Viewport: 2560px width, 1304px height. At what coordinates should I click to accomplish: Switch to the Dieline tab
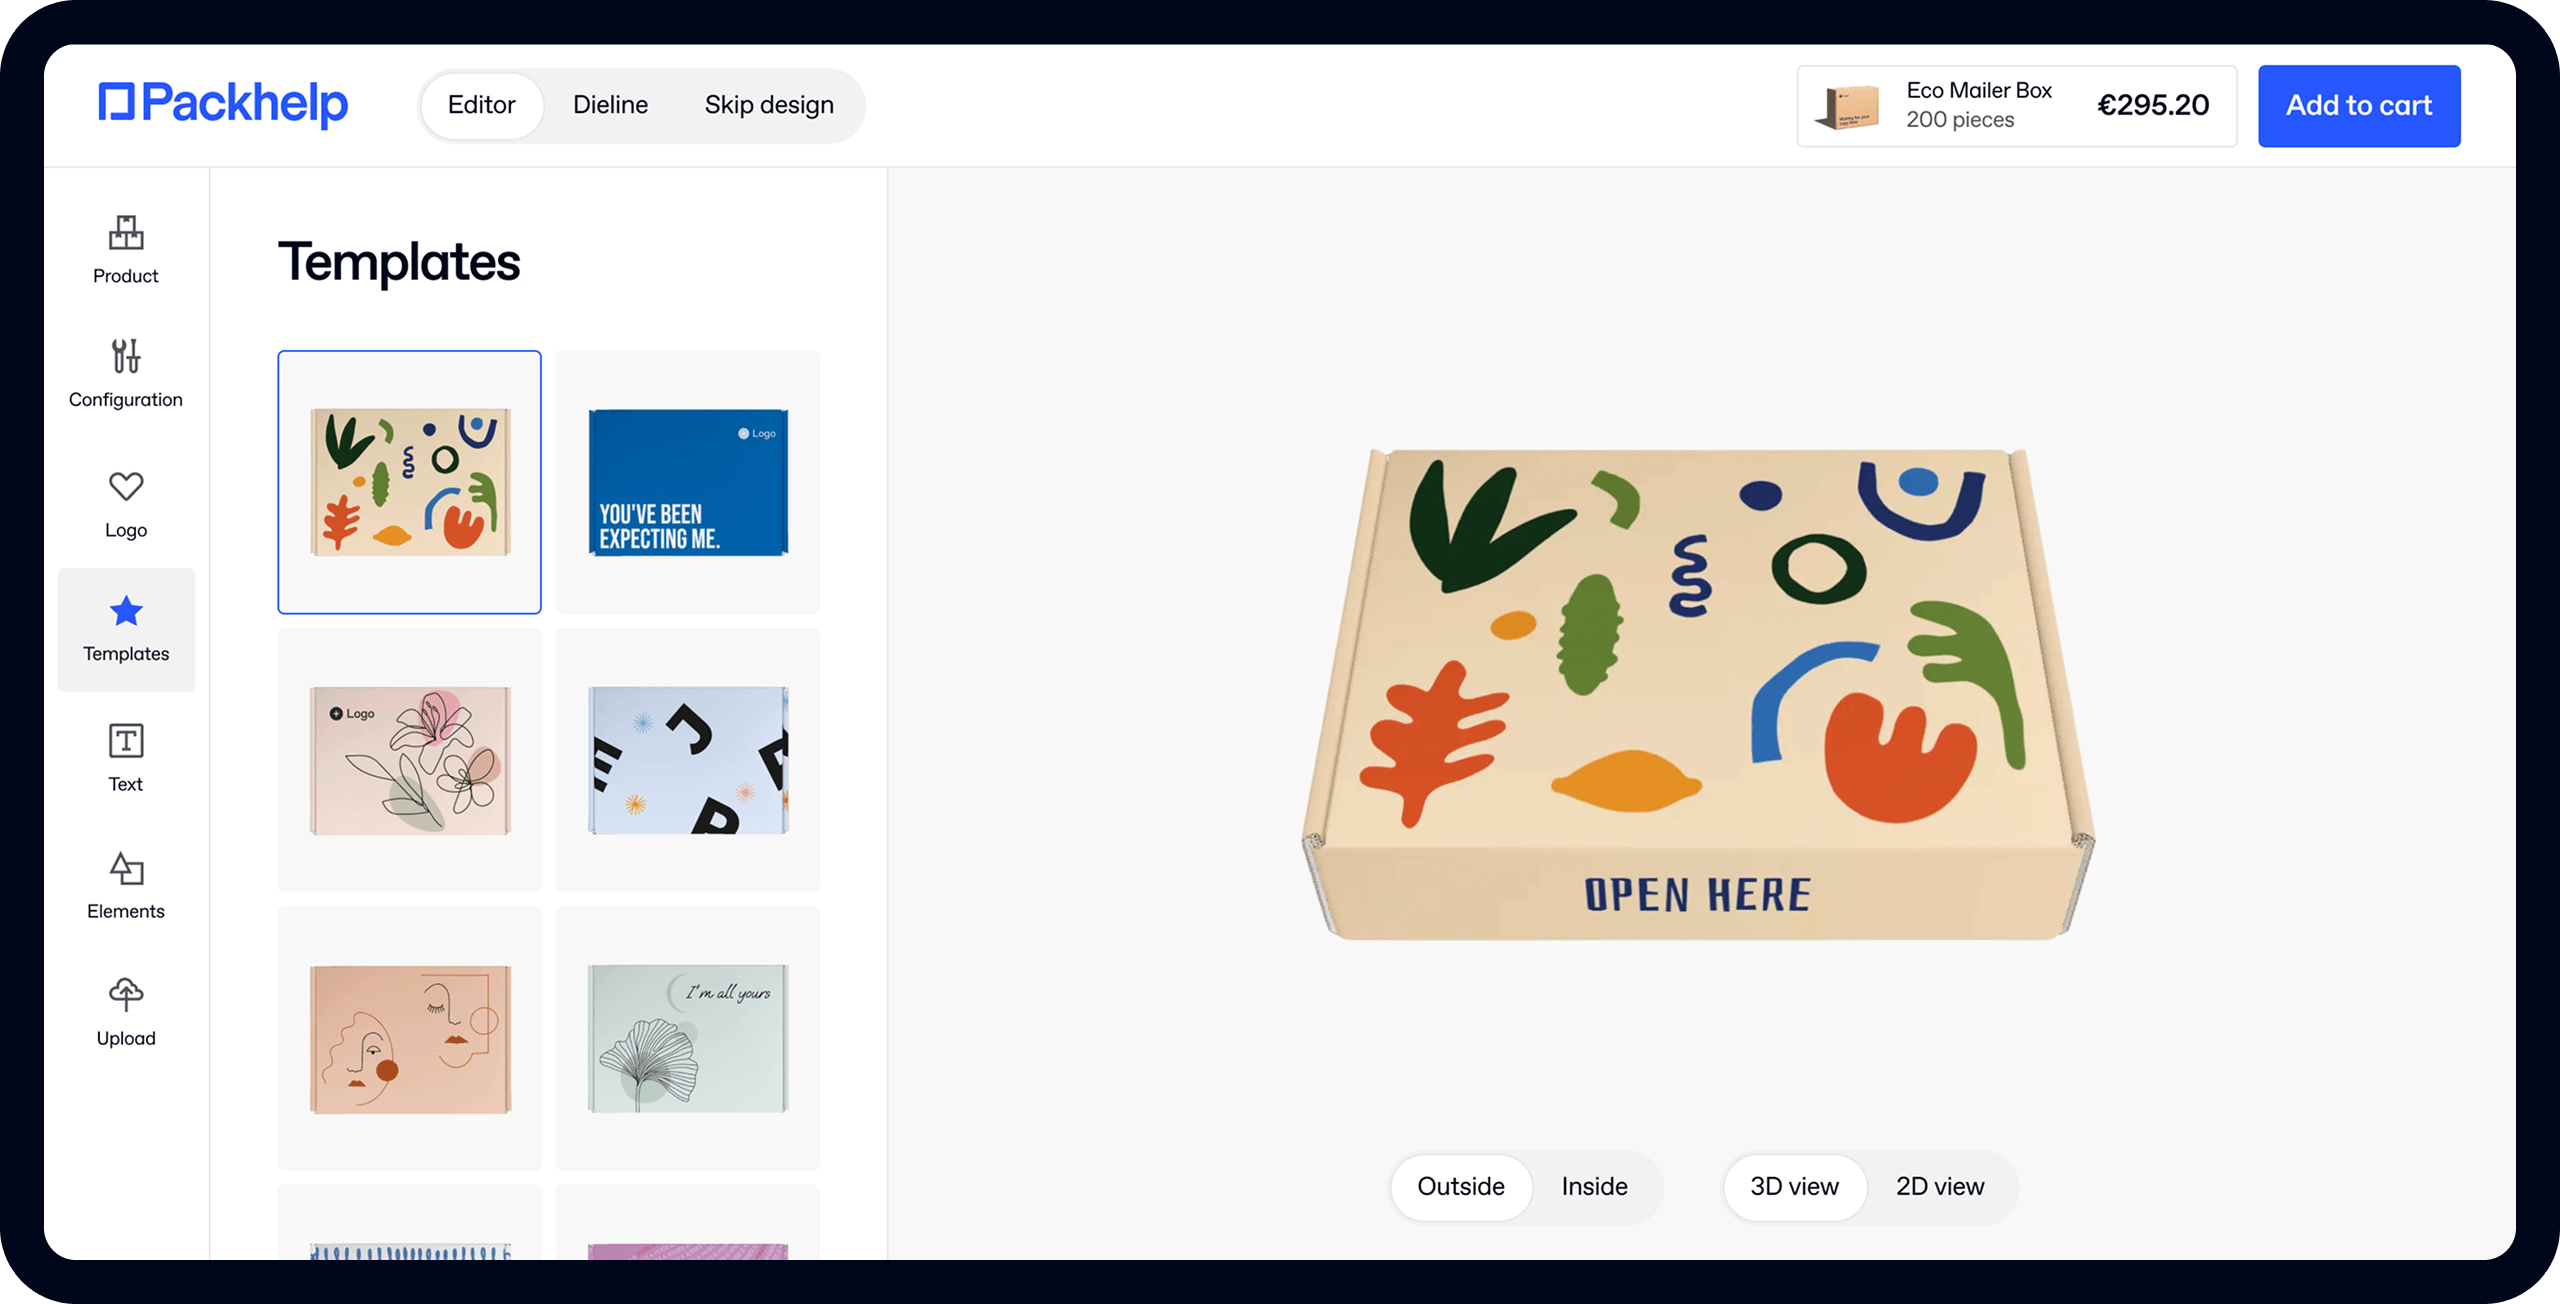click(610, 105)
